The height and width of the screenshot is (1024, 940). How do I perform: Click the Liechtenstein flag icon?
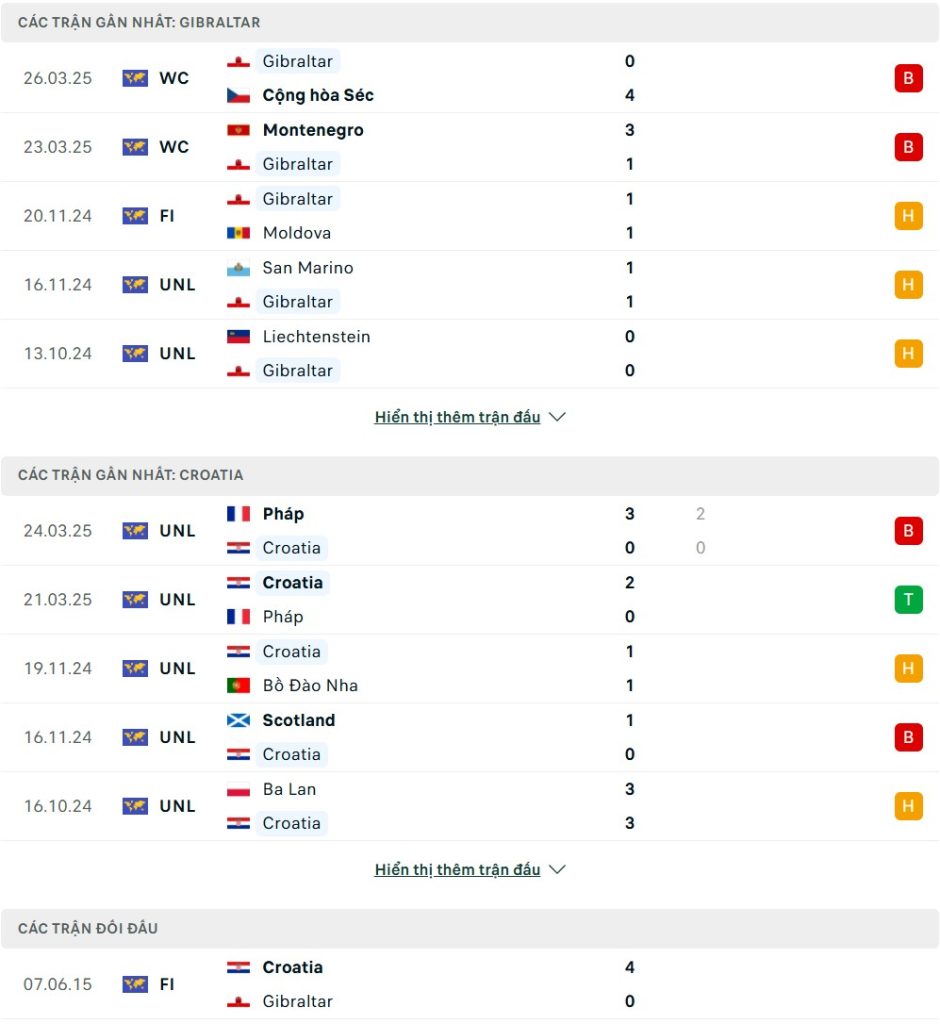238,337
